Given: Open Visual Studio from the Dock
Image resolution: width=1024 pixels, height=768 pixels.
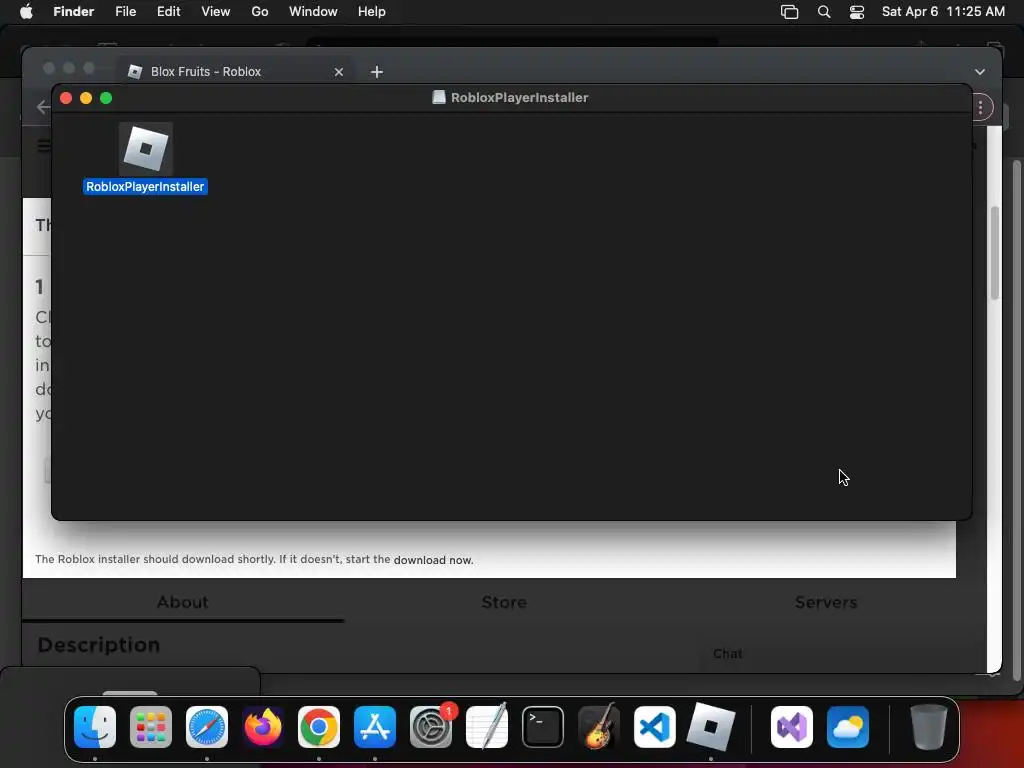Looking at the screenshot, I should pyautogui.click(x=792, y=727).
